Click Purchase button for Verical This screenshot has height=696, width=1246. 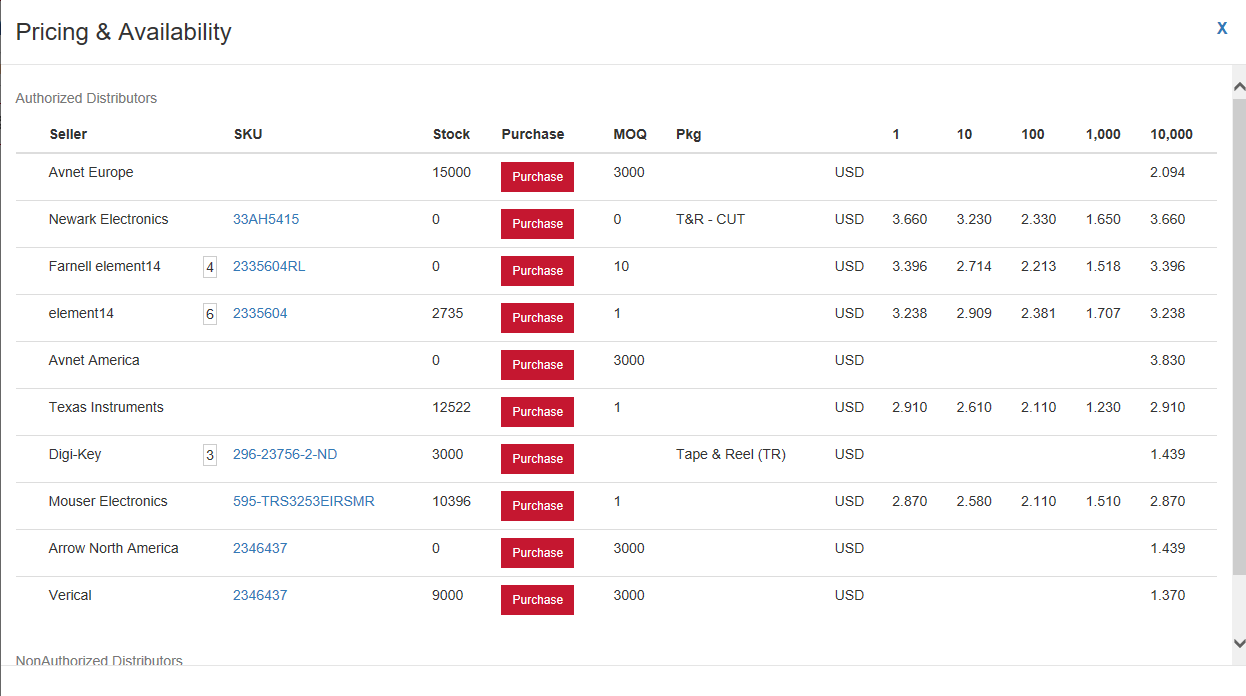tap(537, 600)
